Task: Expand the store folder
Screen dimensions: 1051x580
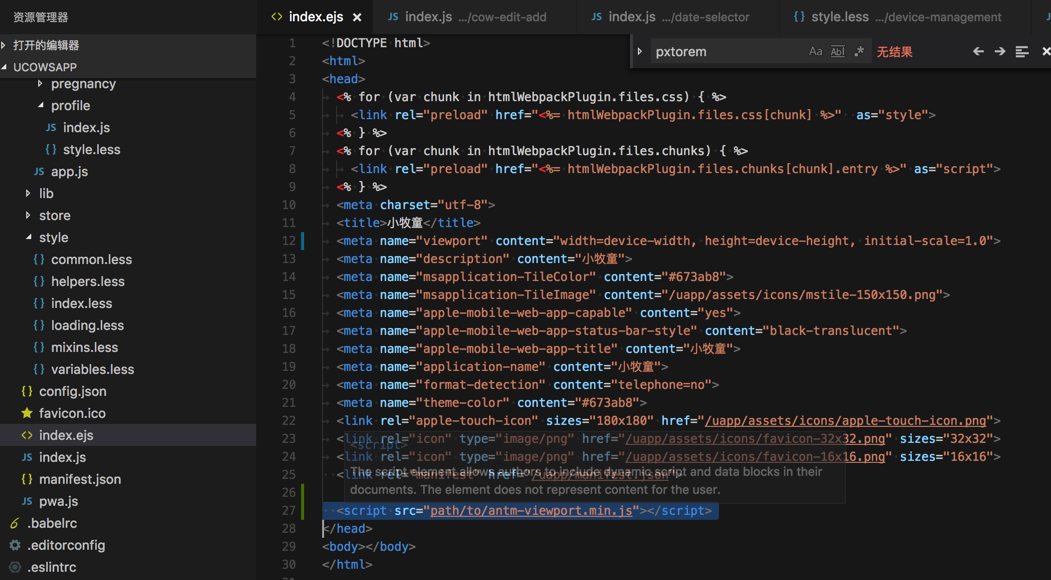Action: point(54,215)
